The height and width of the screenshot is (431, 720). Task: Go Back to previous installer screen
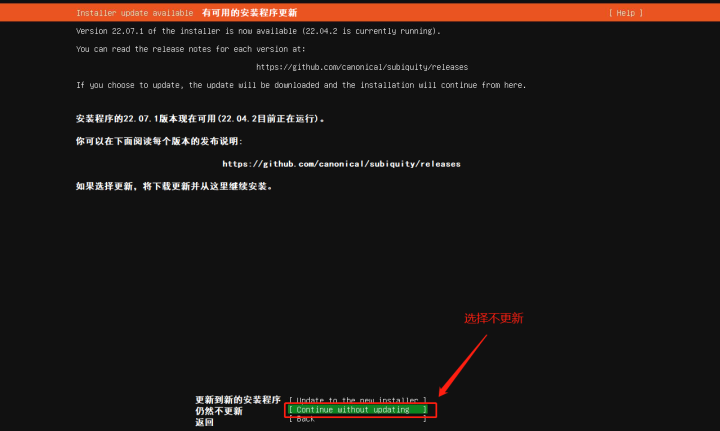(358, 419)
